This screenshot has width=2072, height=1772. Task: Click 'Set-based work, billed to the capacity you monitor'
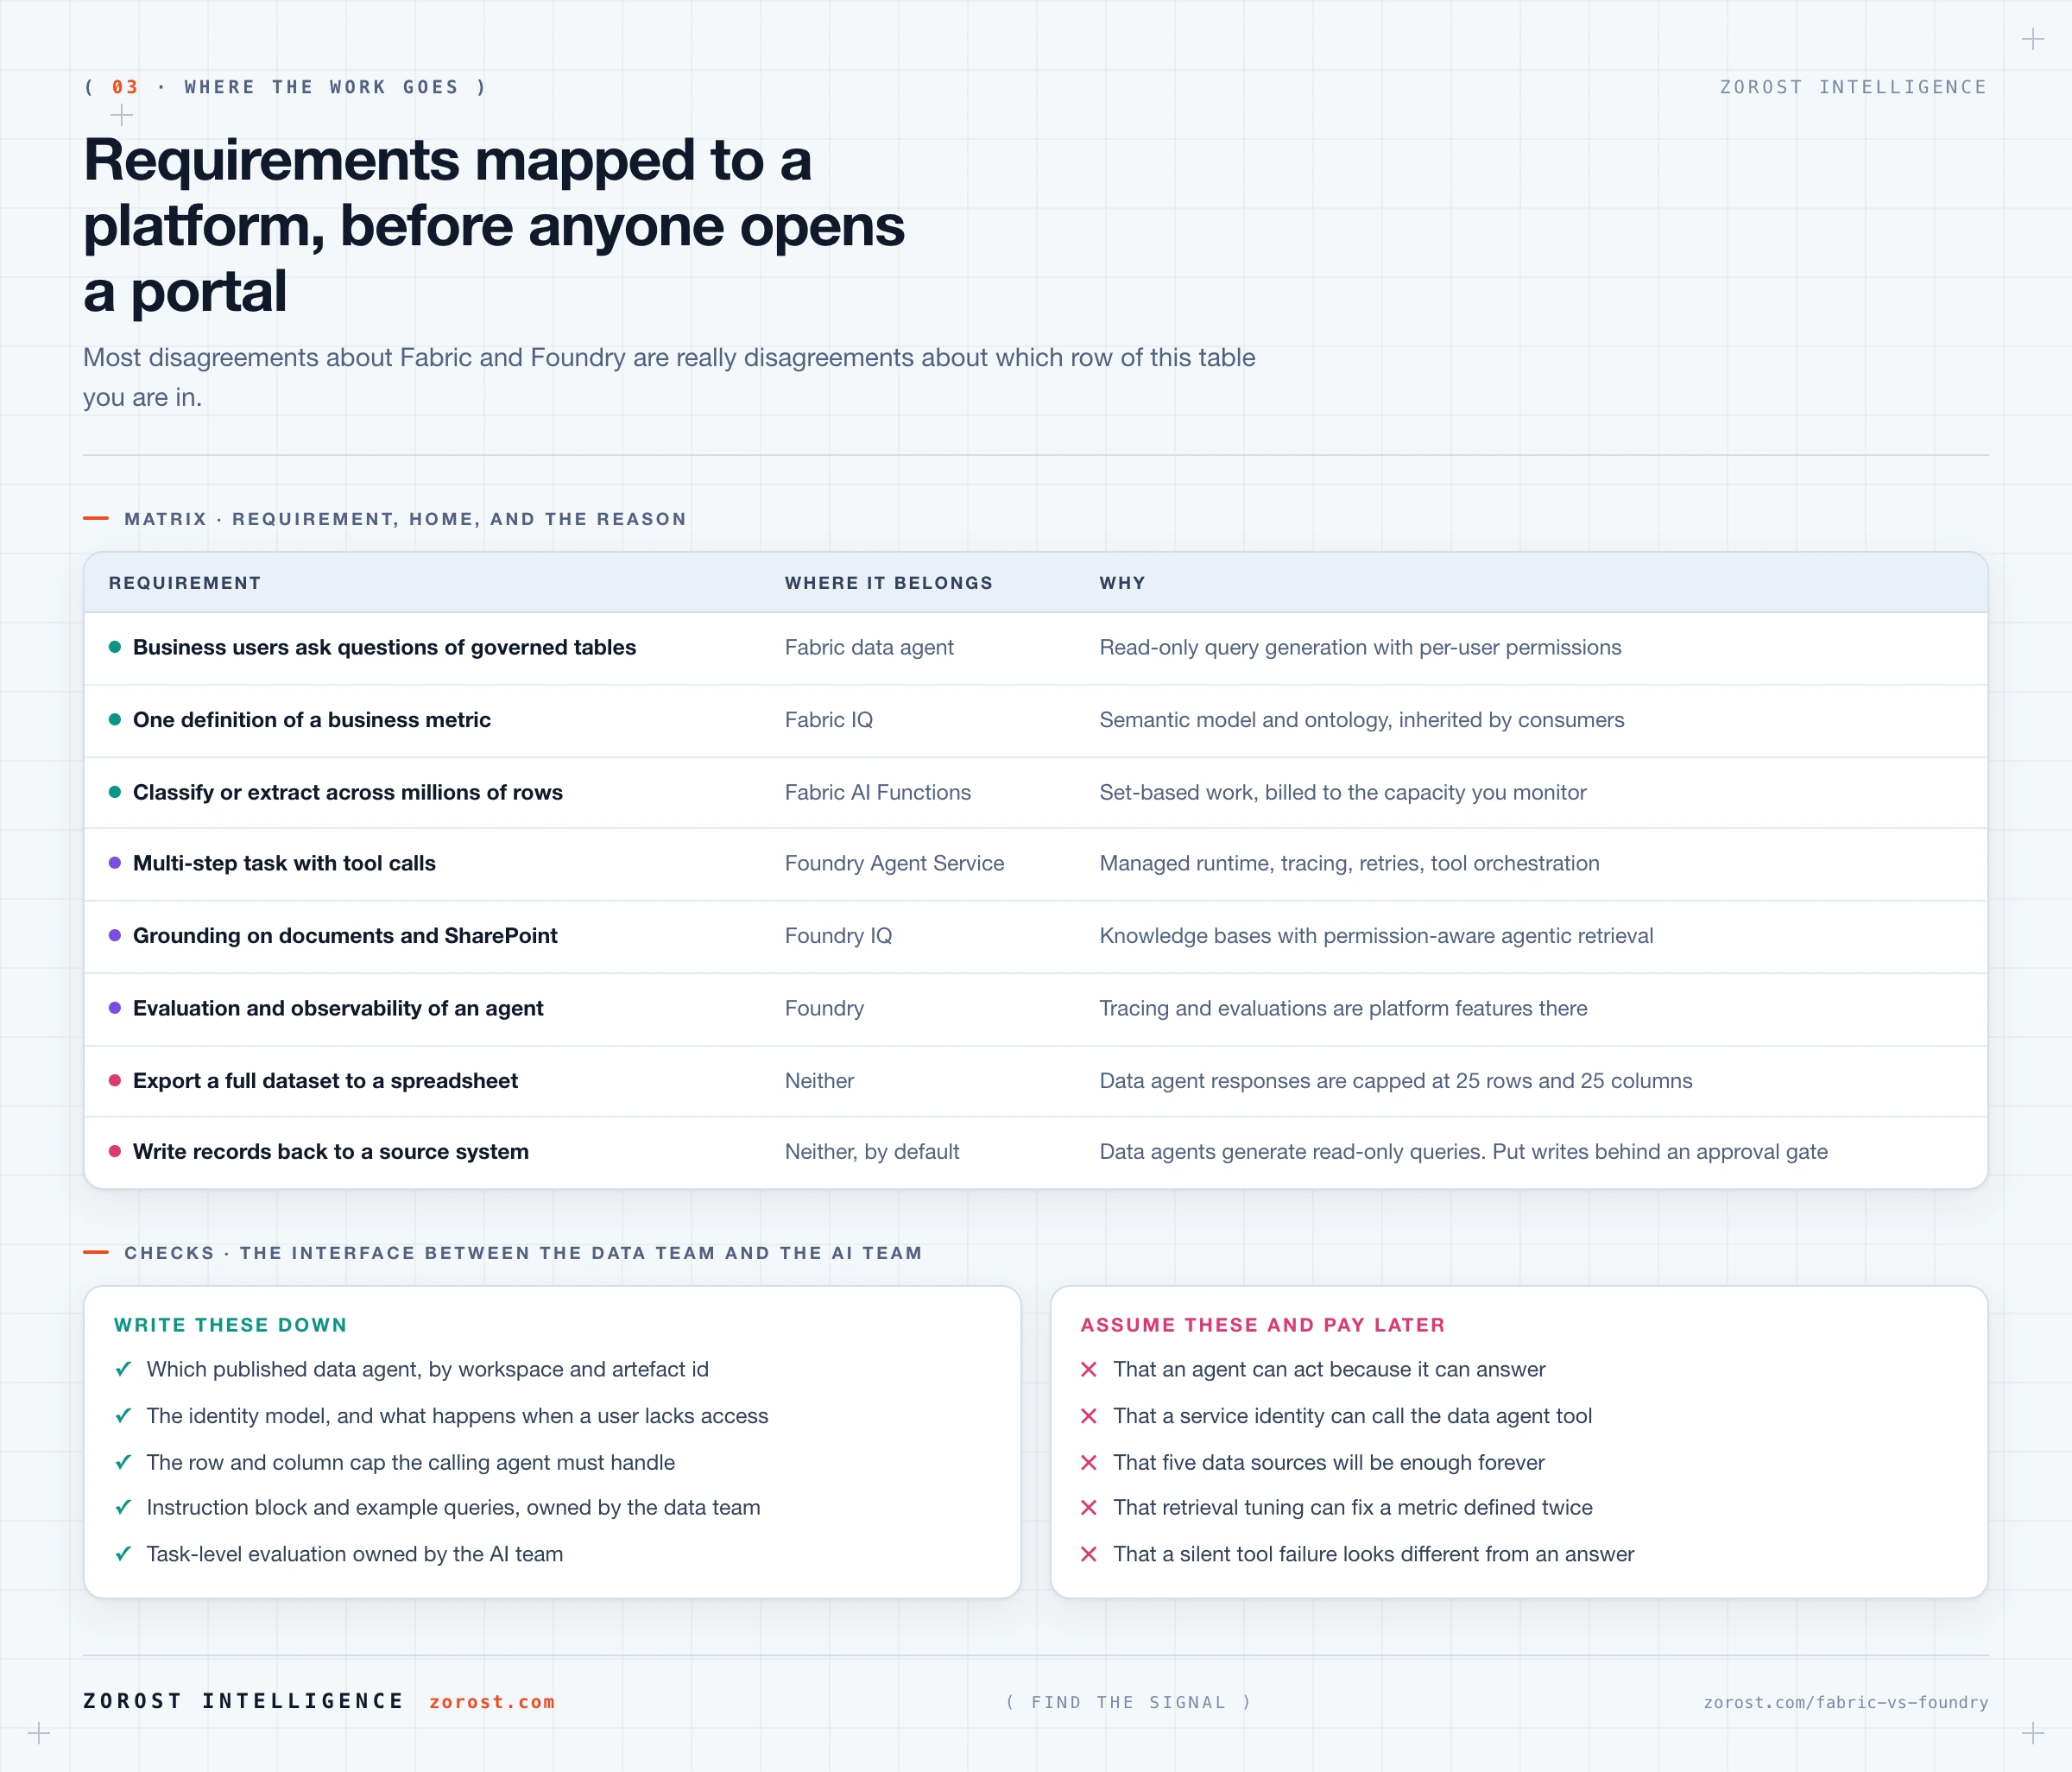point(1343,792)
